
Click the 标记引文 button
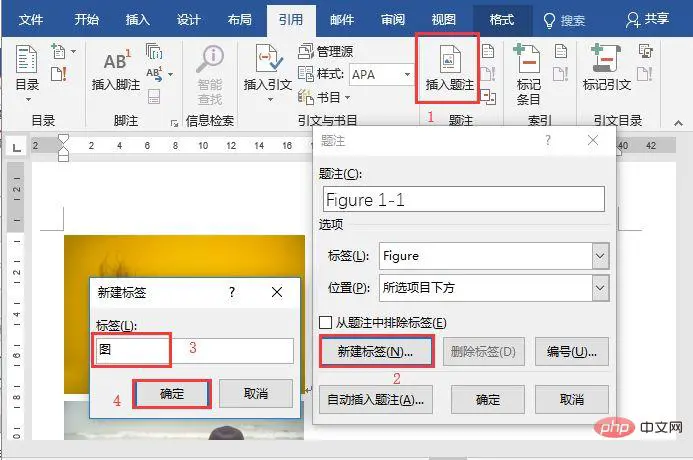point(607,68)
